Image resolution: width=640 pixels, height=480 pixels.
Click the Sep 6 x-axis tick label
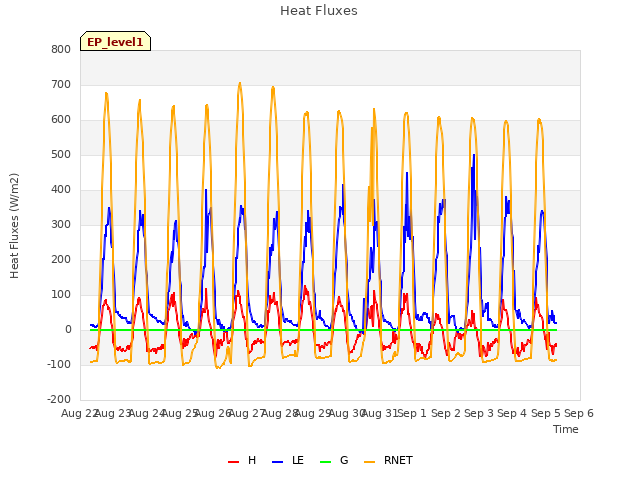tap(579, 413)
